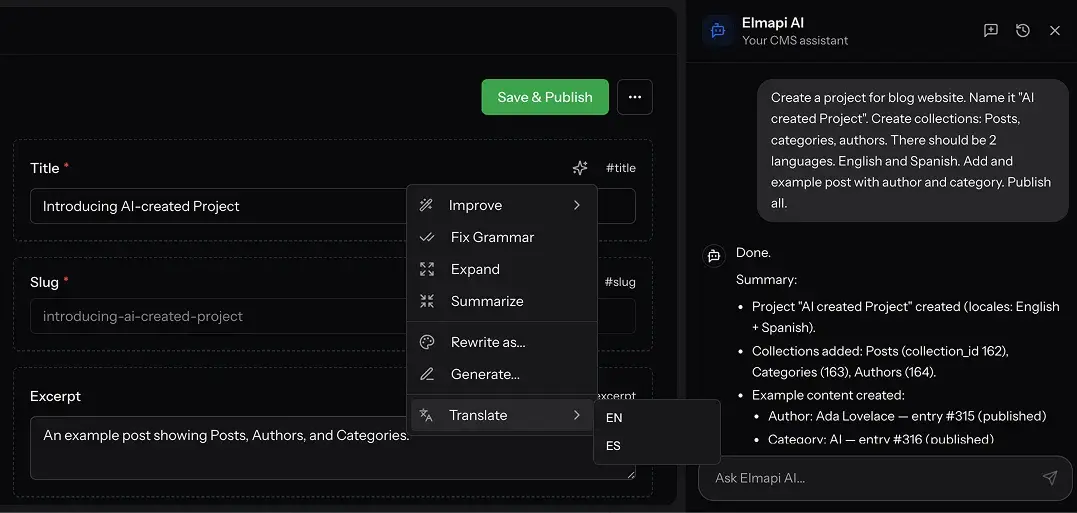Click the 'Your CMS assistant' subtitle
The height and width of the screenshot is (513, 1077).
point(795,41)
